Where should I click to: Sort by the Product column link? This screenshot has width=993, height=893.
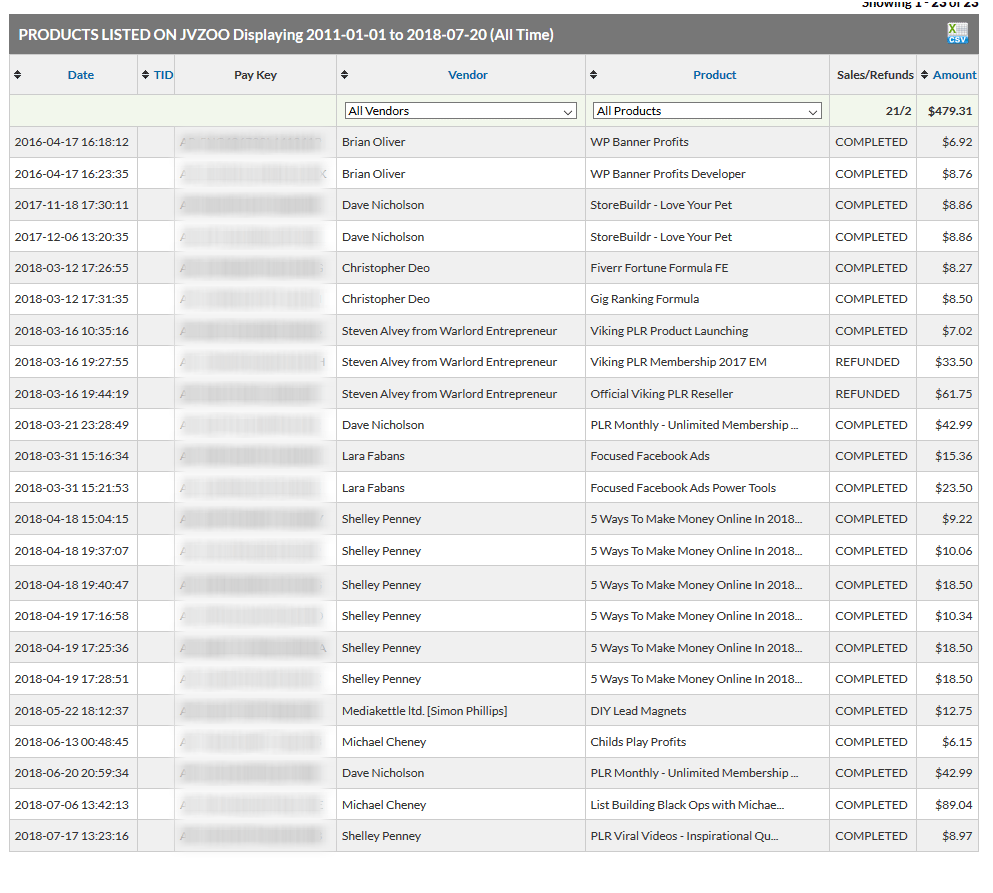click(x=714, y=75)
